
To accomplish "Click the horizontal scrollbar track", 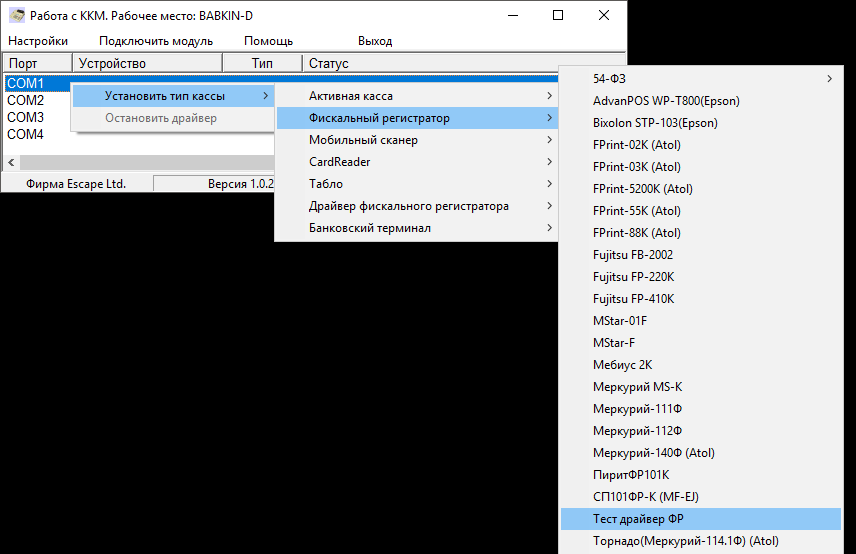I will click(147, 162).
